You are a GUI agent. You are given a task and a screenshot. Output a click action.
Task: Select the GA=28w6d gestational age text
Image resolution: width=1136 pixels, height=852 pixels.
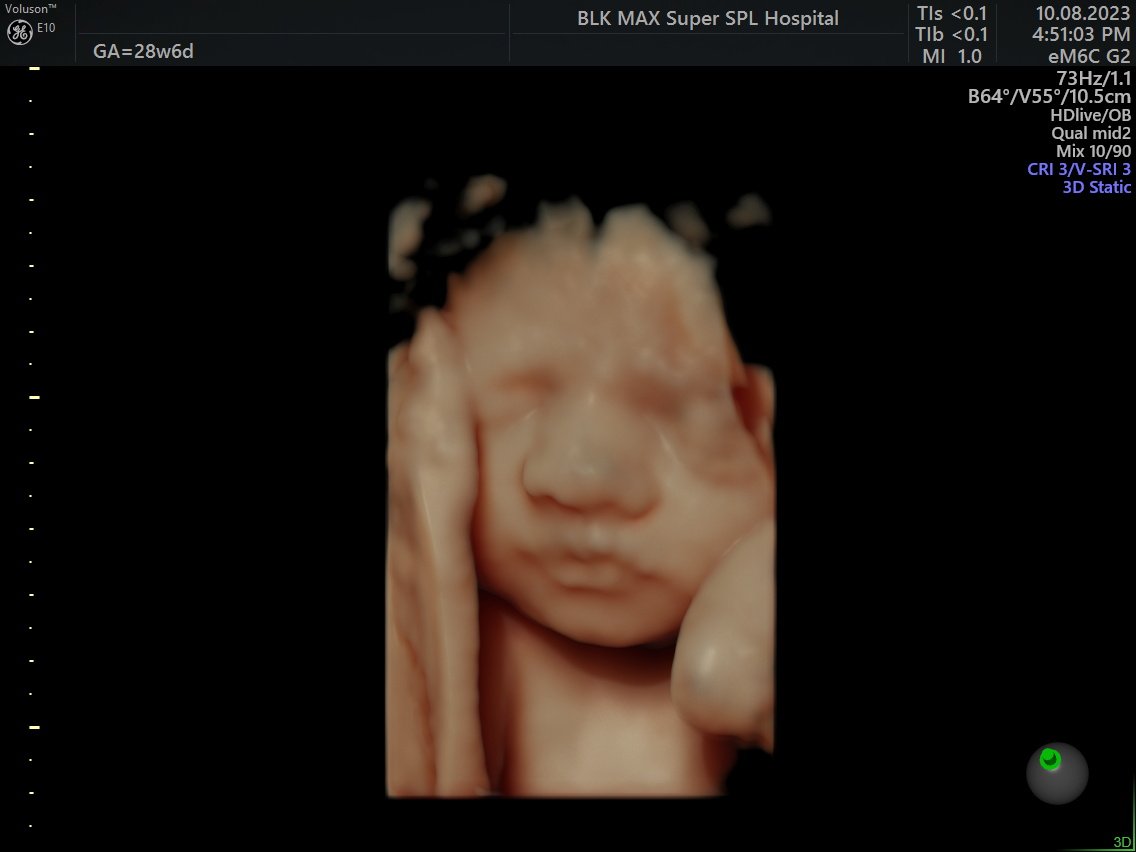[143, 51]
